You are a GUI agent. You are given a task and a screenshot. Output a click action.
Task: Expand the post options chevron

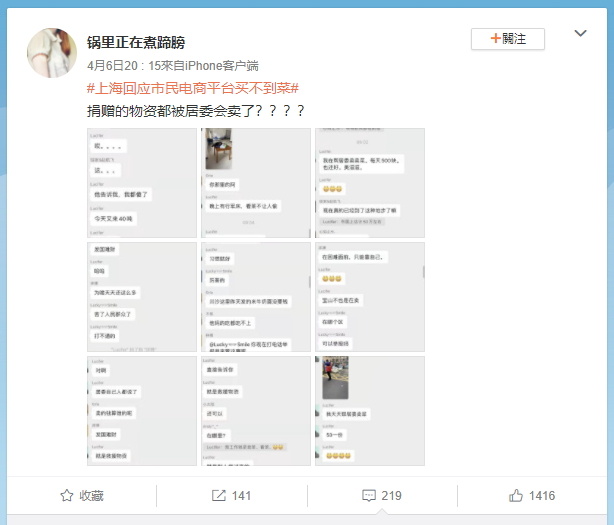click(580, 33)
